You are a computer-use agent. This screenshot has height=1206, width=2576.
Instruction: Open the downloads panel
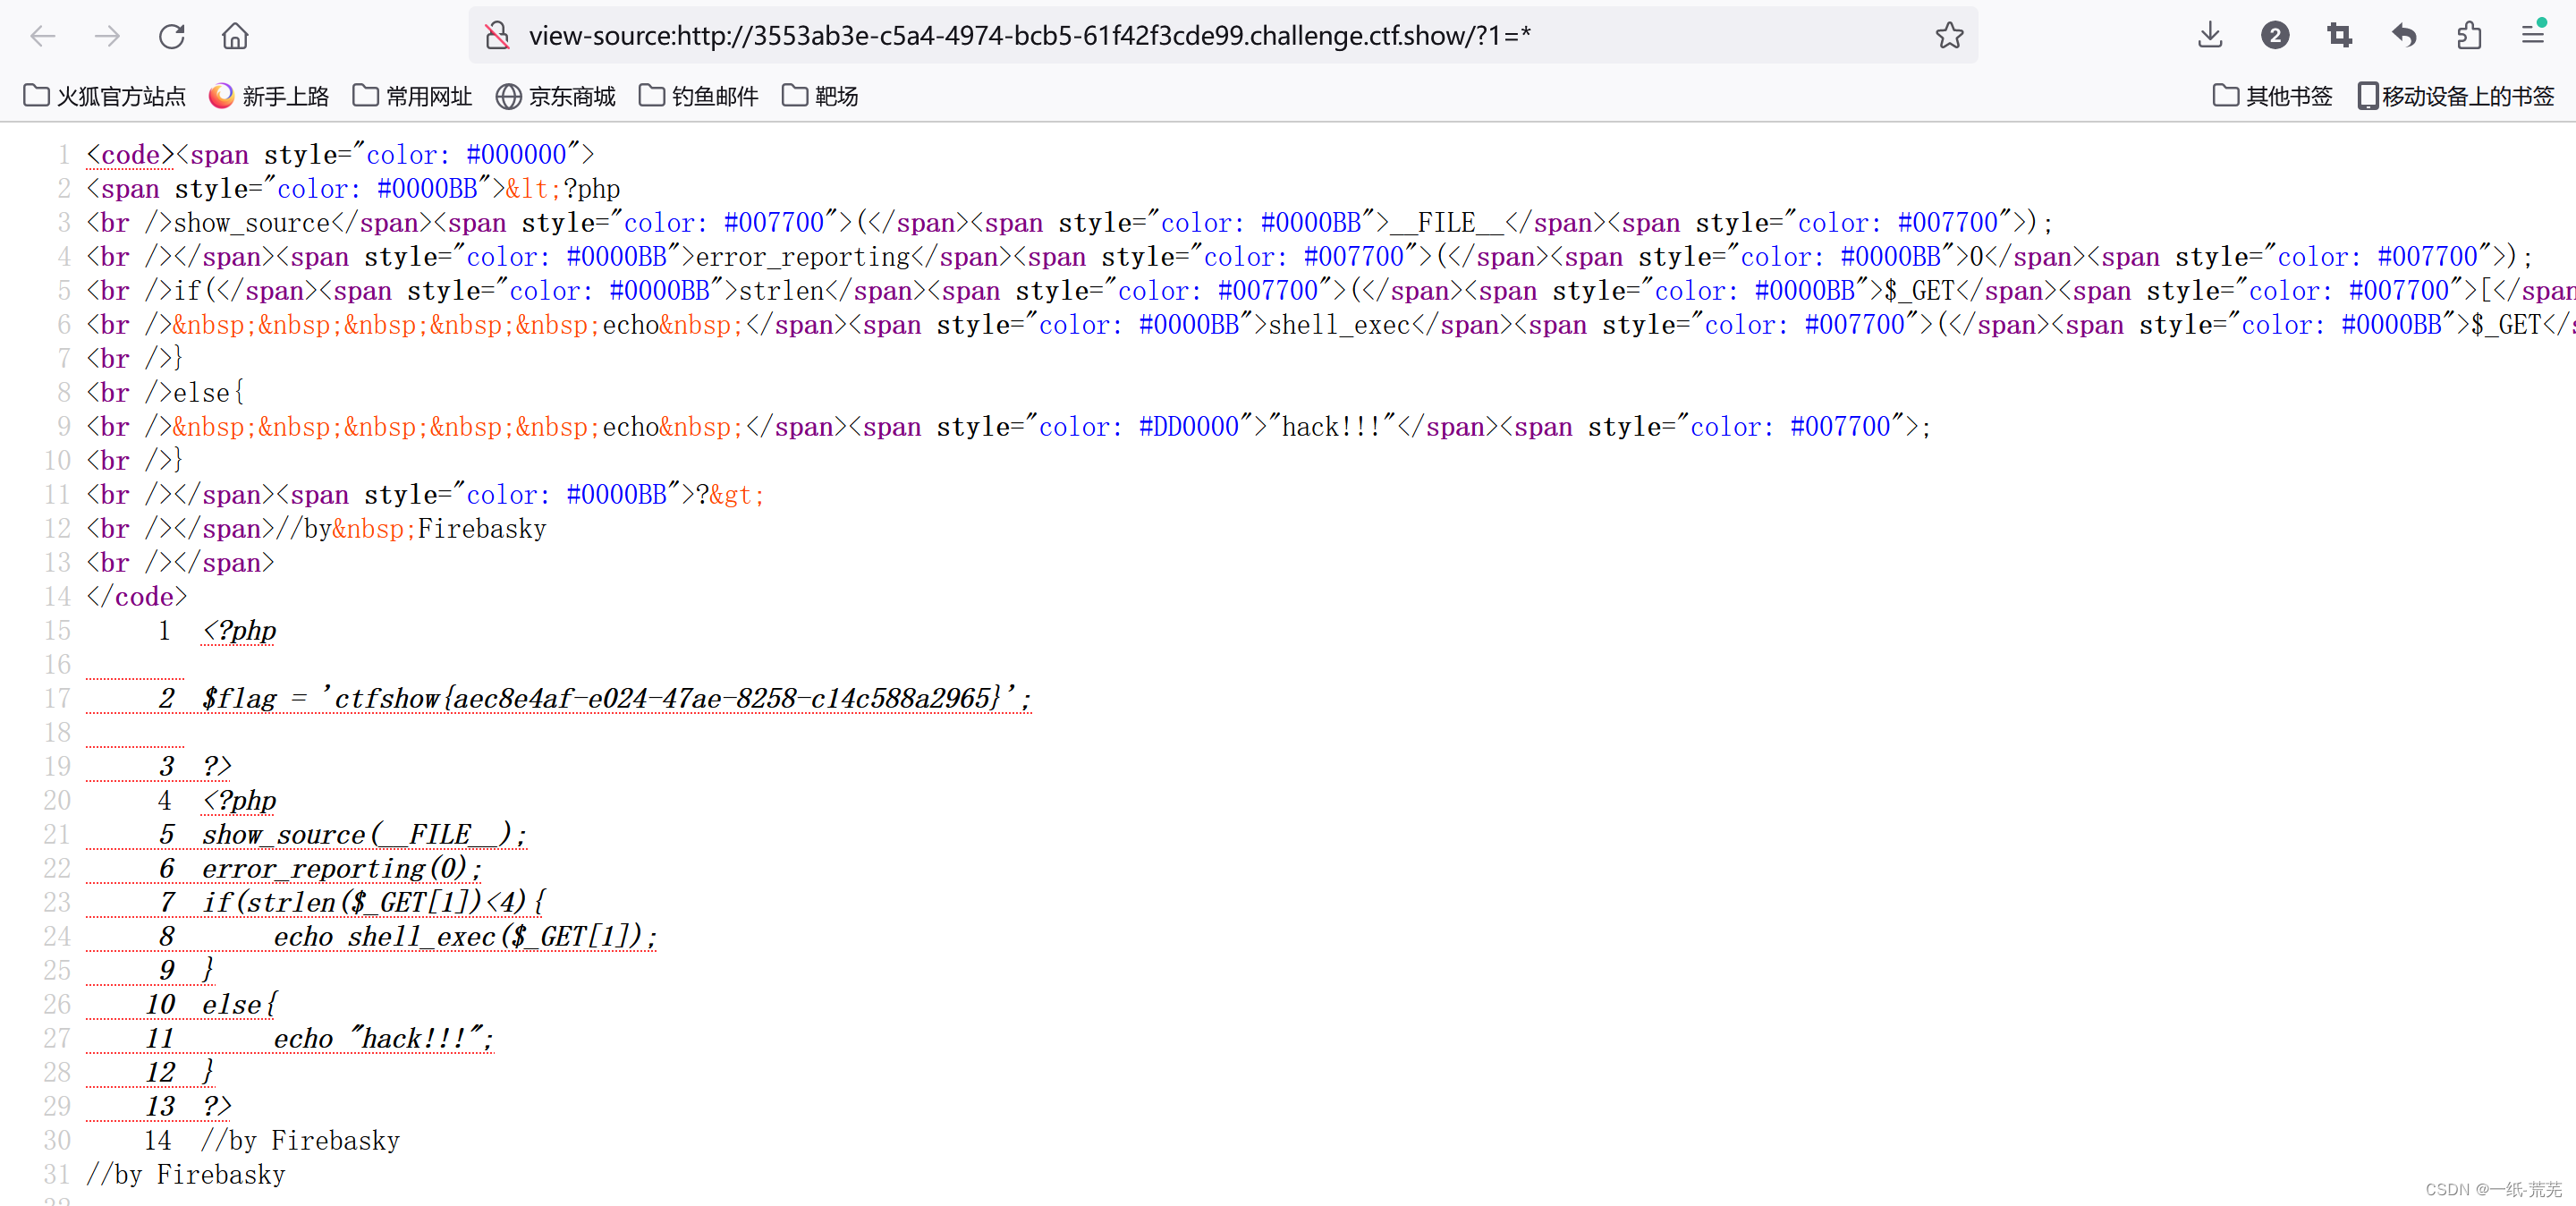click(2210, 36)
